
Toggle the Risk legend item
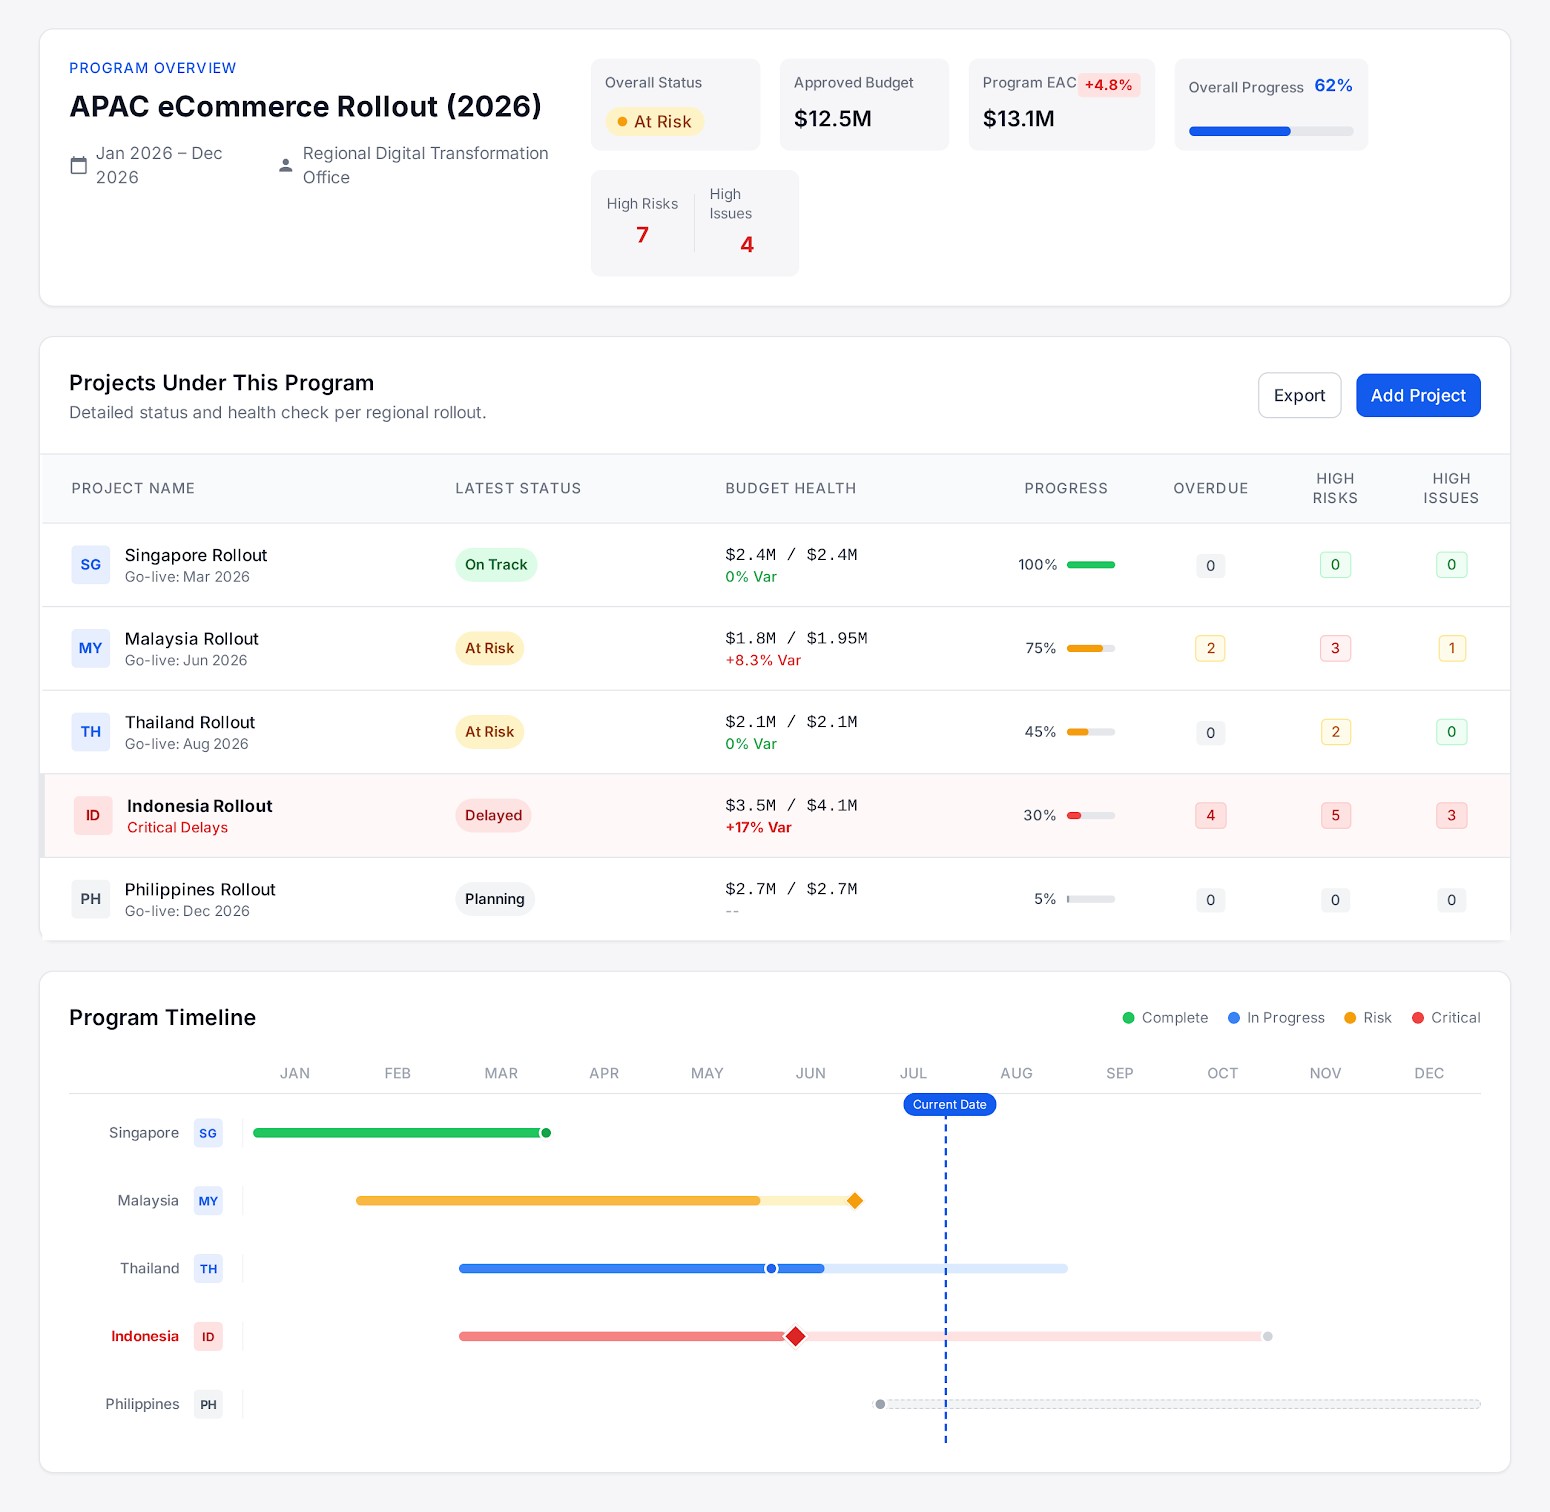coord(1366,1017)
